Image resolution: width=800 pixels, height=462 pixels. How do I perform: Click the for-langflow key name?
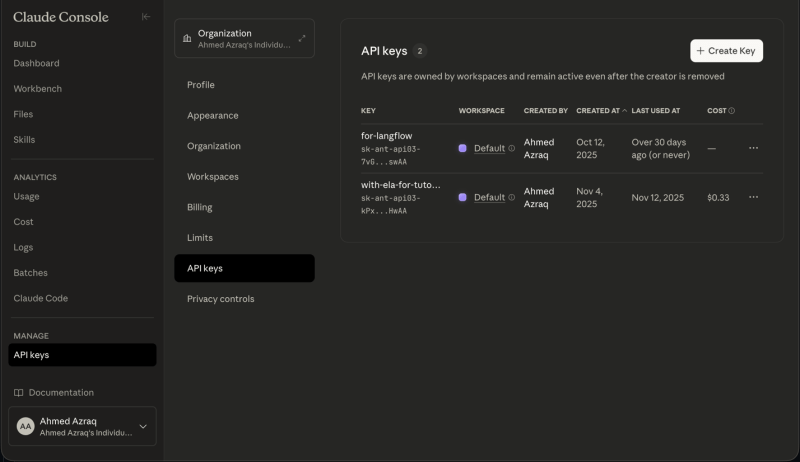(387, 136)
